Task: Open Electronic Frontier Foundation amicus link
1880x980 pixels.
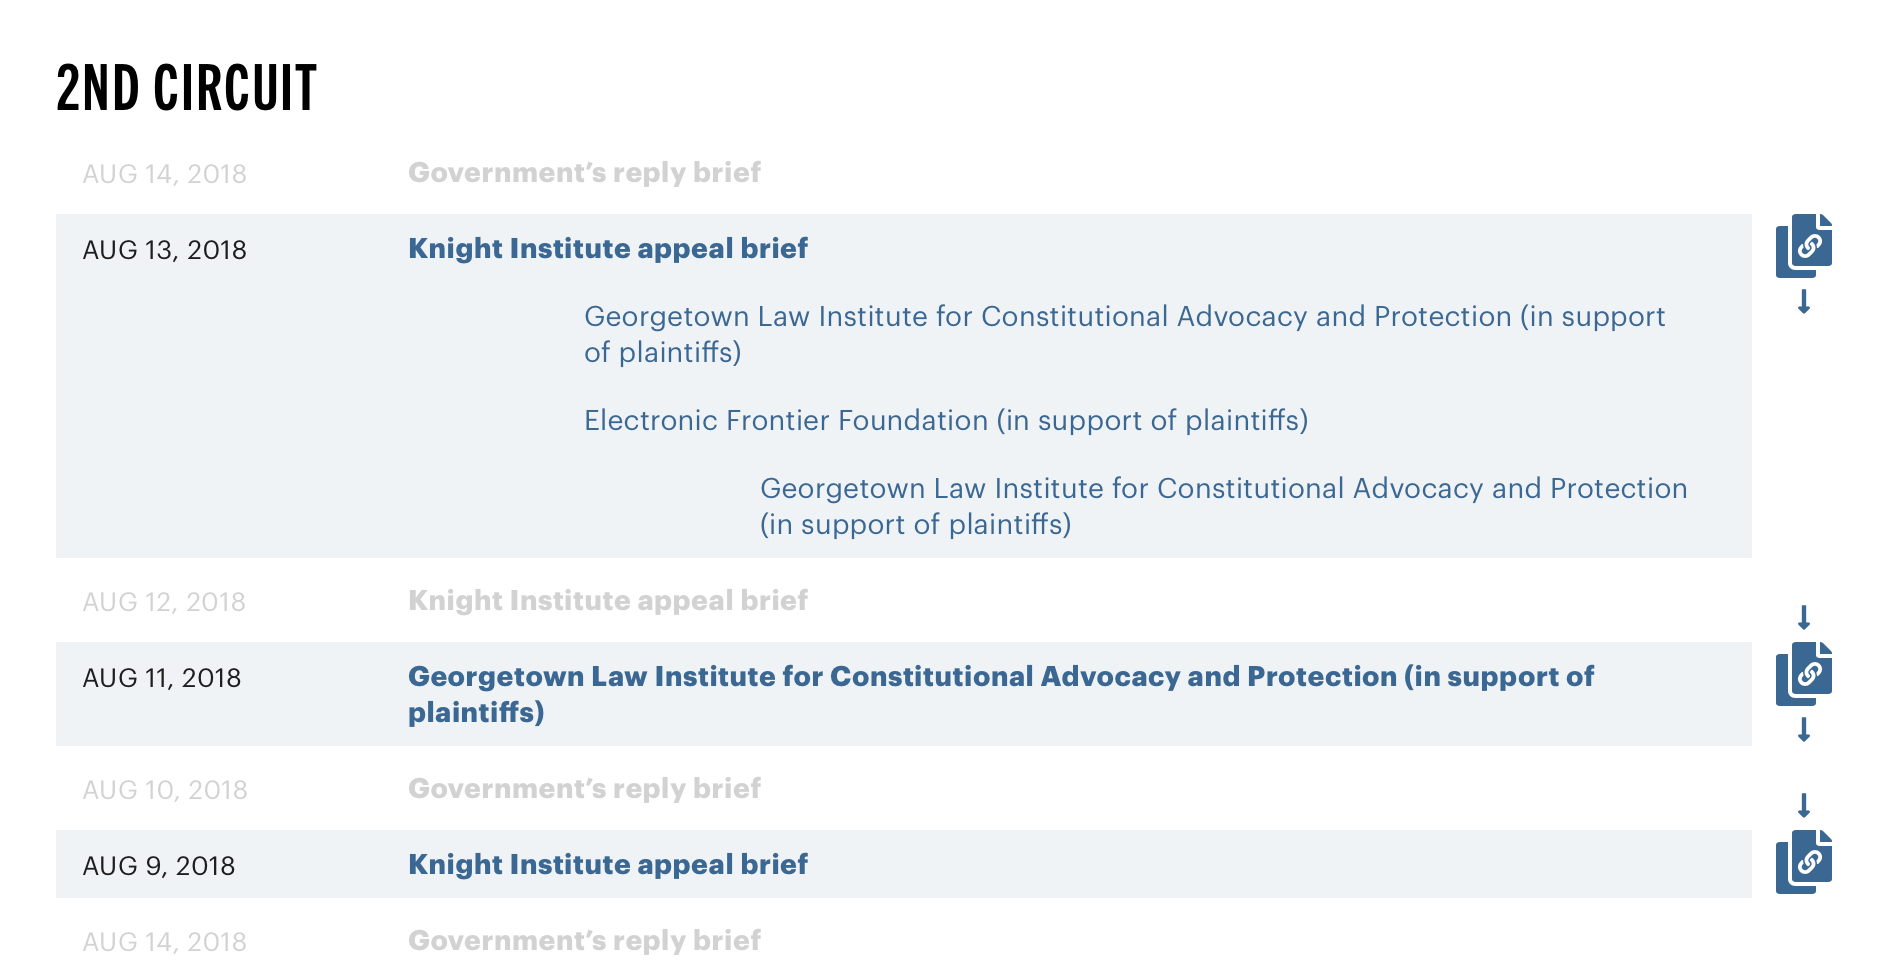Action: click(946, 420)
